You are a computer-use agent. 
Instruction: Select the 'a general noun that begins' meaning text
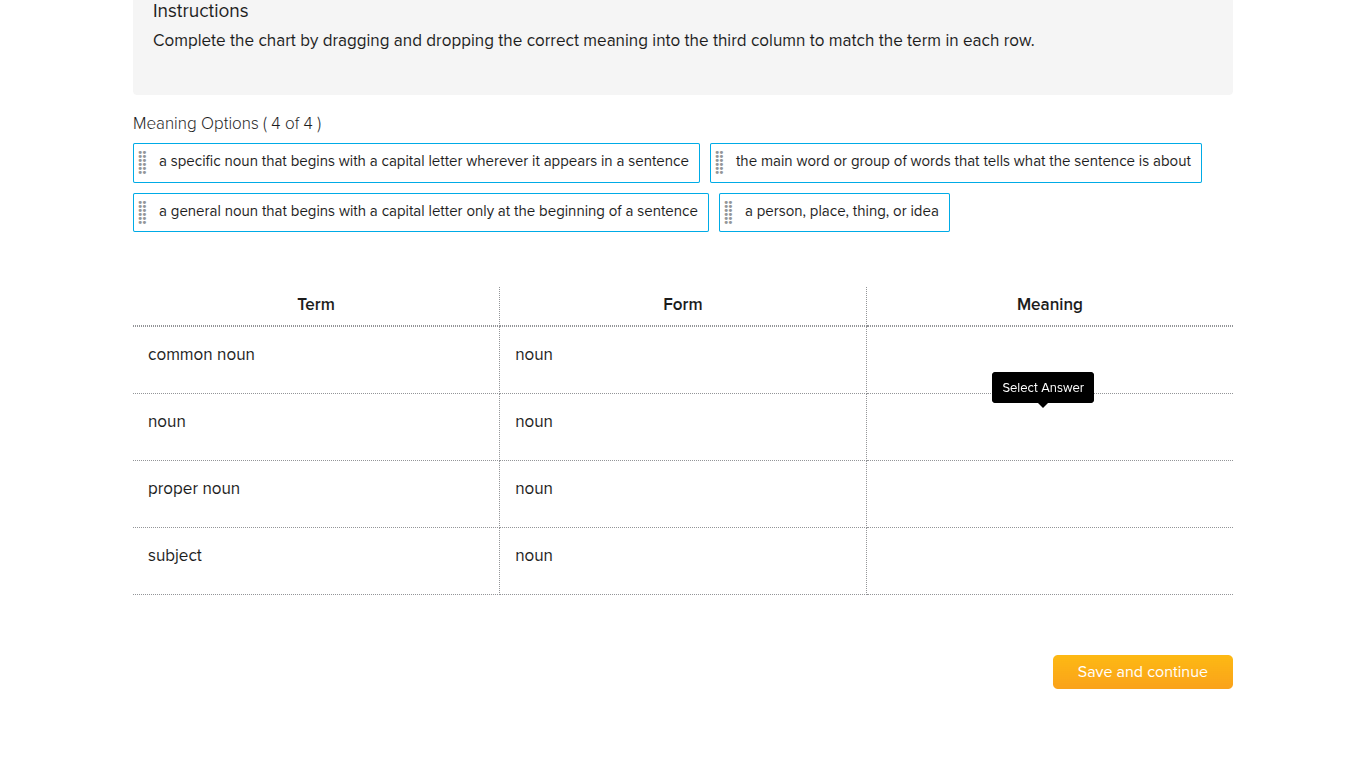coord(428,211)
